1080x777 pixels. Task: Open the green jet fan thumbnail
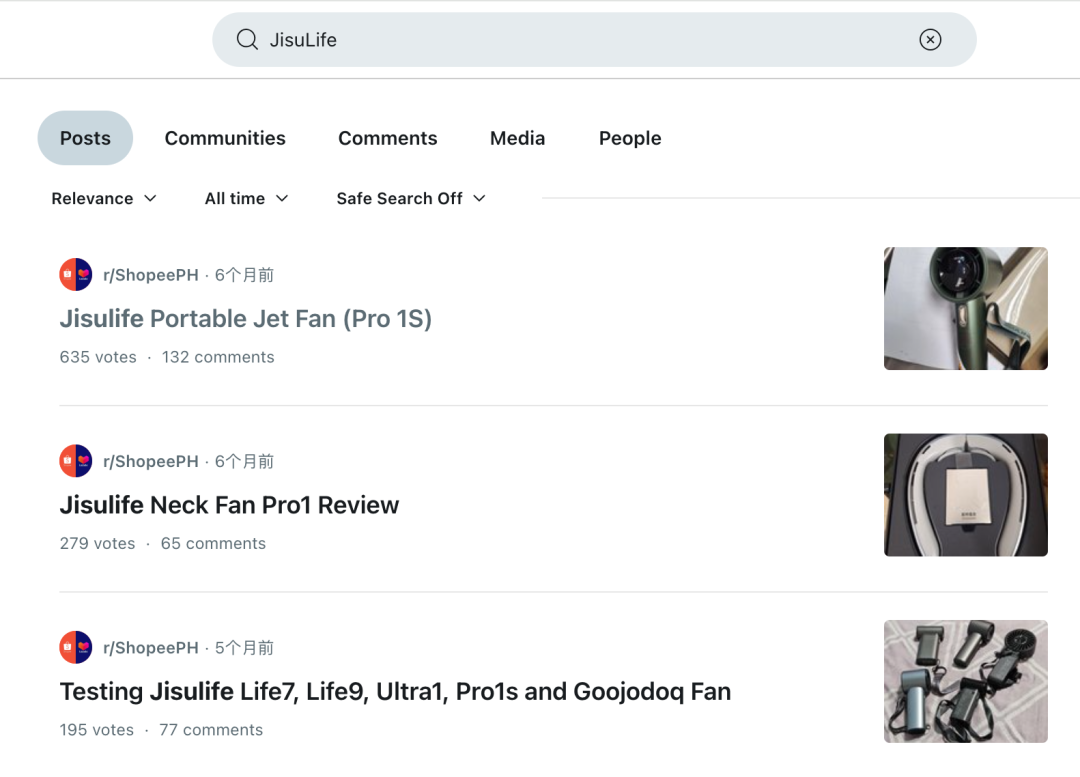[966, 309]
